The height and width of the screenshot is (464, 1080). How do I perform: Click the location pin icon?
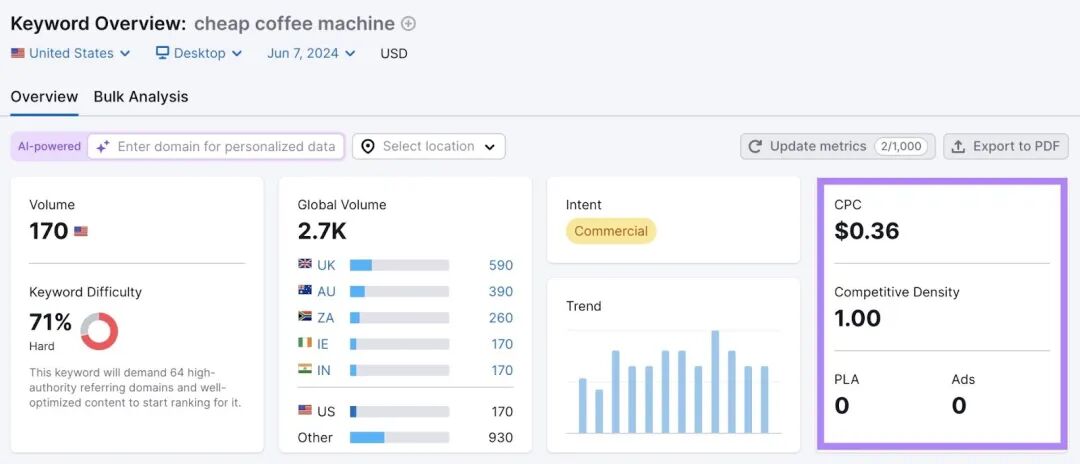tap(368, 147)
